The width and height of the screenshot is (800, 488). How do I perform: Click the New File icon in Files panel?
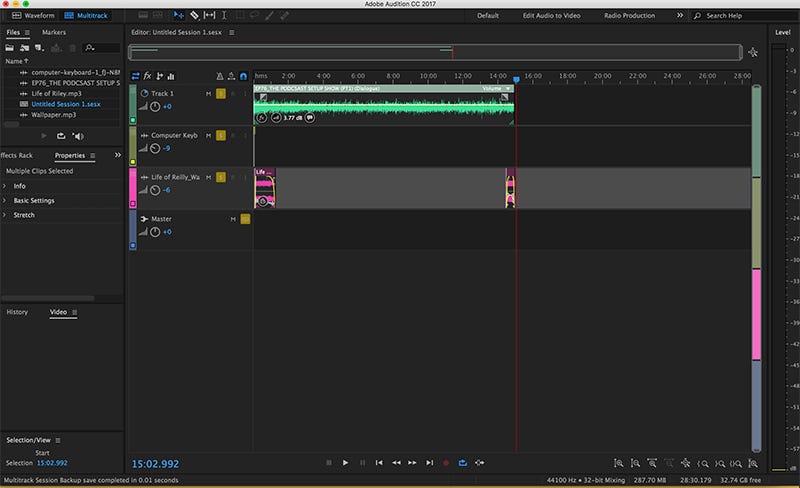pyautogui.click(x=39, y=47)
